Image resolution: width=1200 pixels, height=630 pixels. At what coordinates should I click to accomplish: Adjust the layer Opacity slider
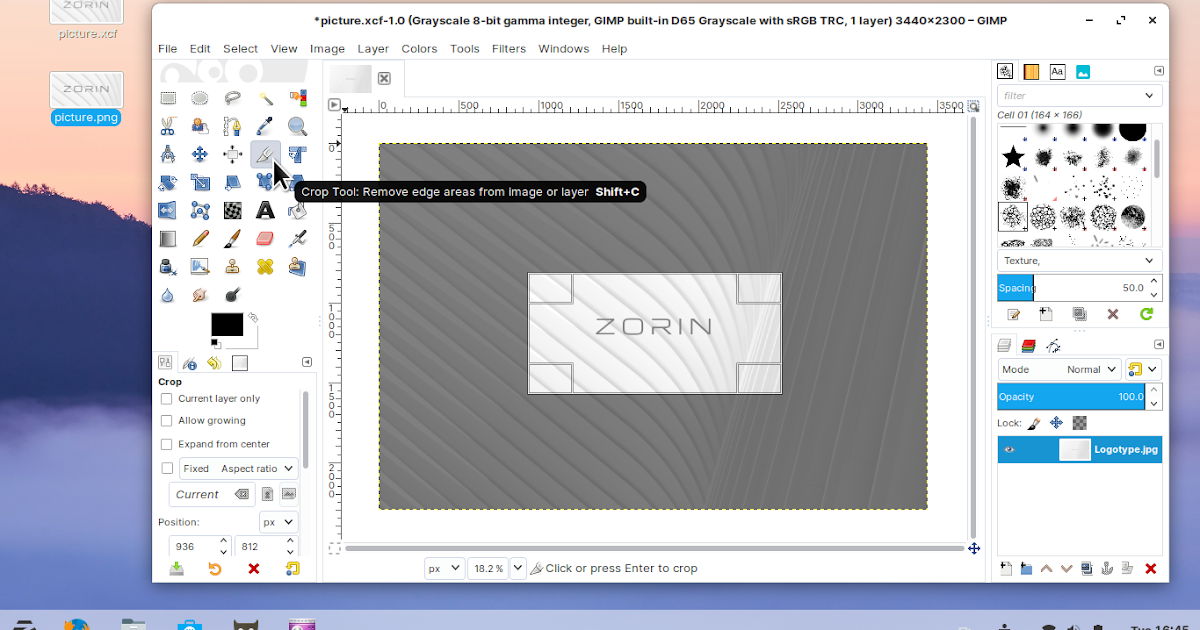point(1070,396)
